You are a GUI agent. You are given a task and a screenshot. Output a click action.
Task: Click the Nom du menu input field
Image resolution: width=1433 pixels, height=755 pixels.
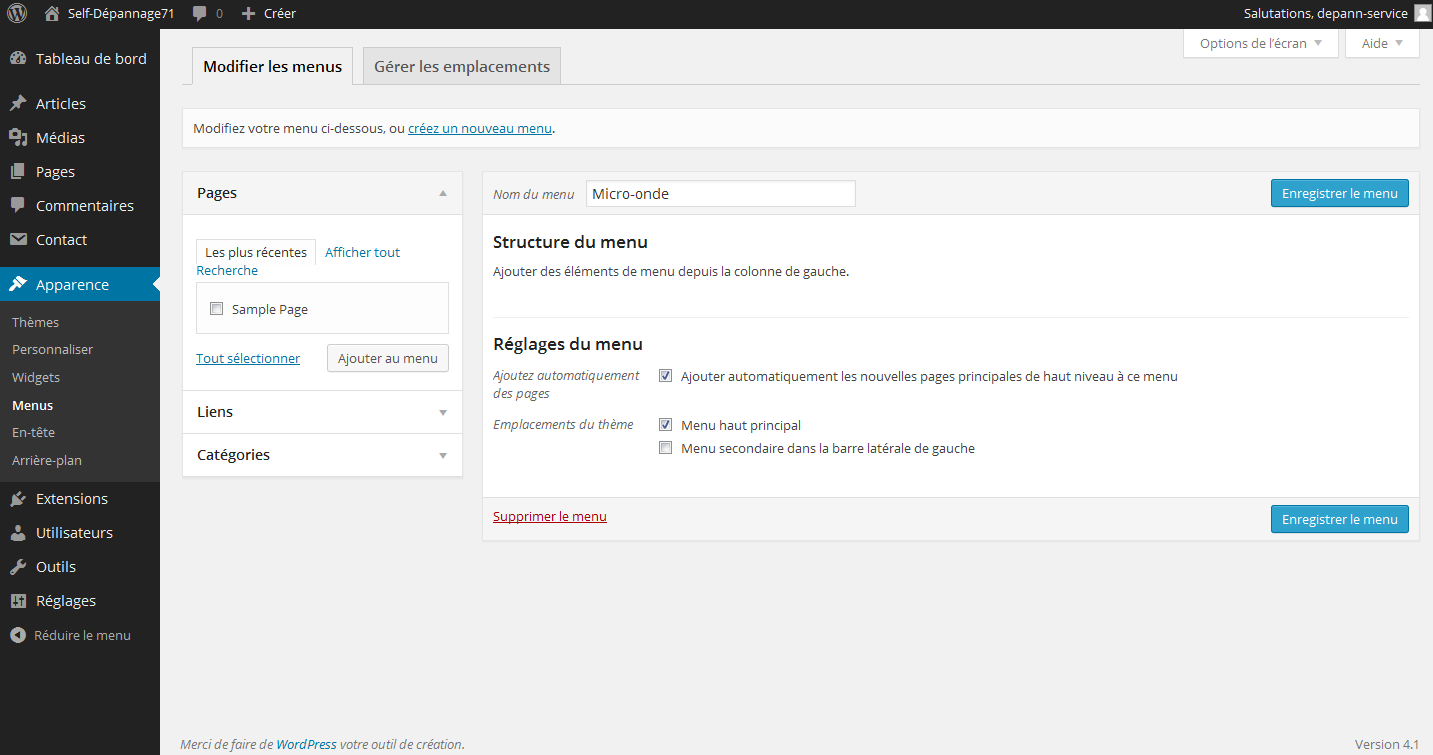(720, 193)
